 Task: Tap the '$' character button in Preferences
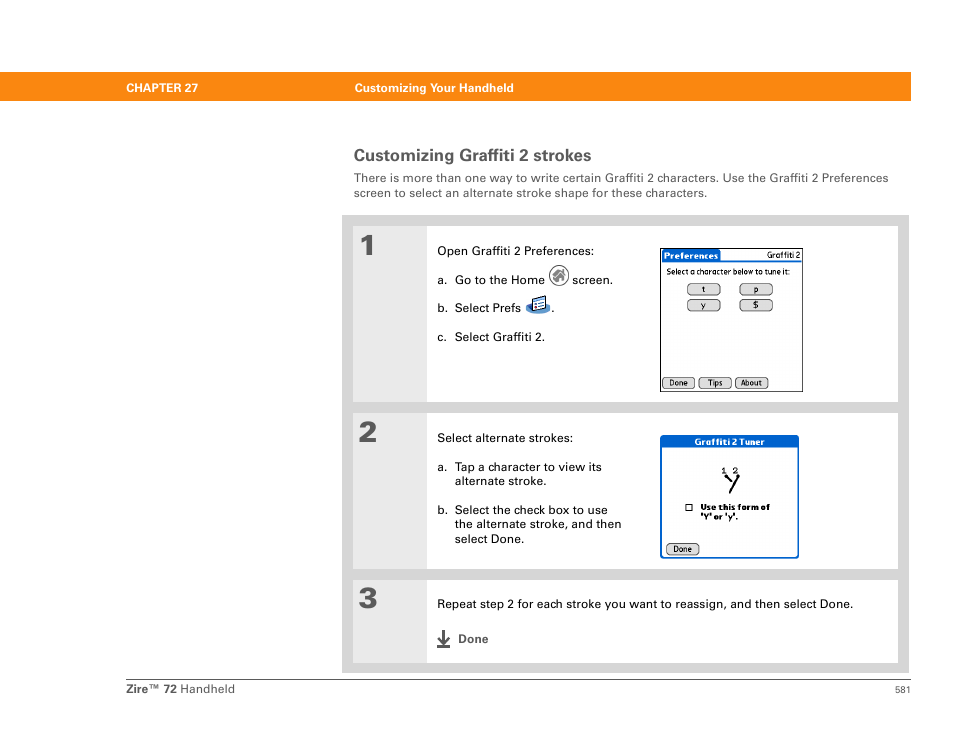(756, 305)
